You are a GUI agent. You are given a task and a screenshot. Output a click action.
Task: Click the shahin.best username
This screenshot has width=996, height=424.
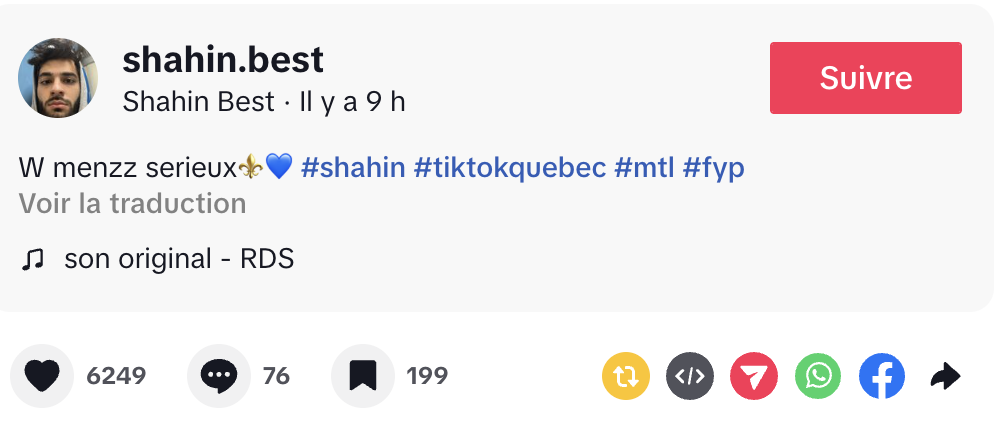click(x=223, y=60)
